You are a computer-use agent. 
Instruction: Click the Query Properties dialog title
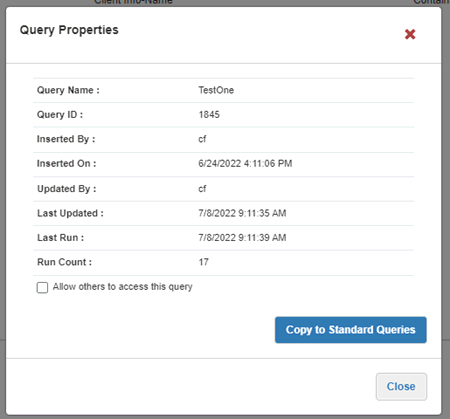click(x=69, y=30)
